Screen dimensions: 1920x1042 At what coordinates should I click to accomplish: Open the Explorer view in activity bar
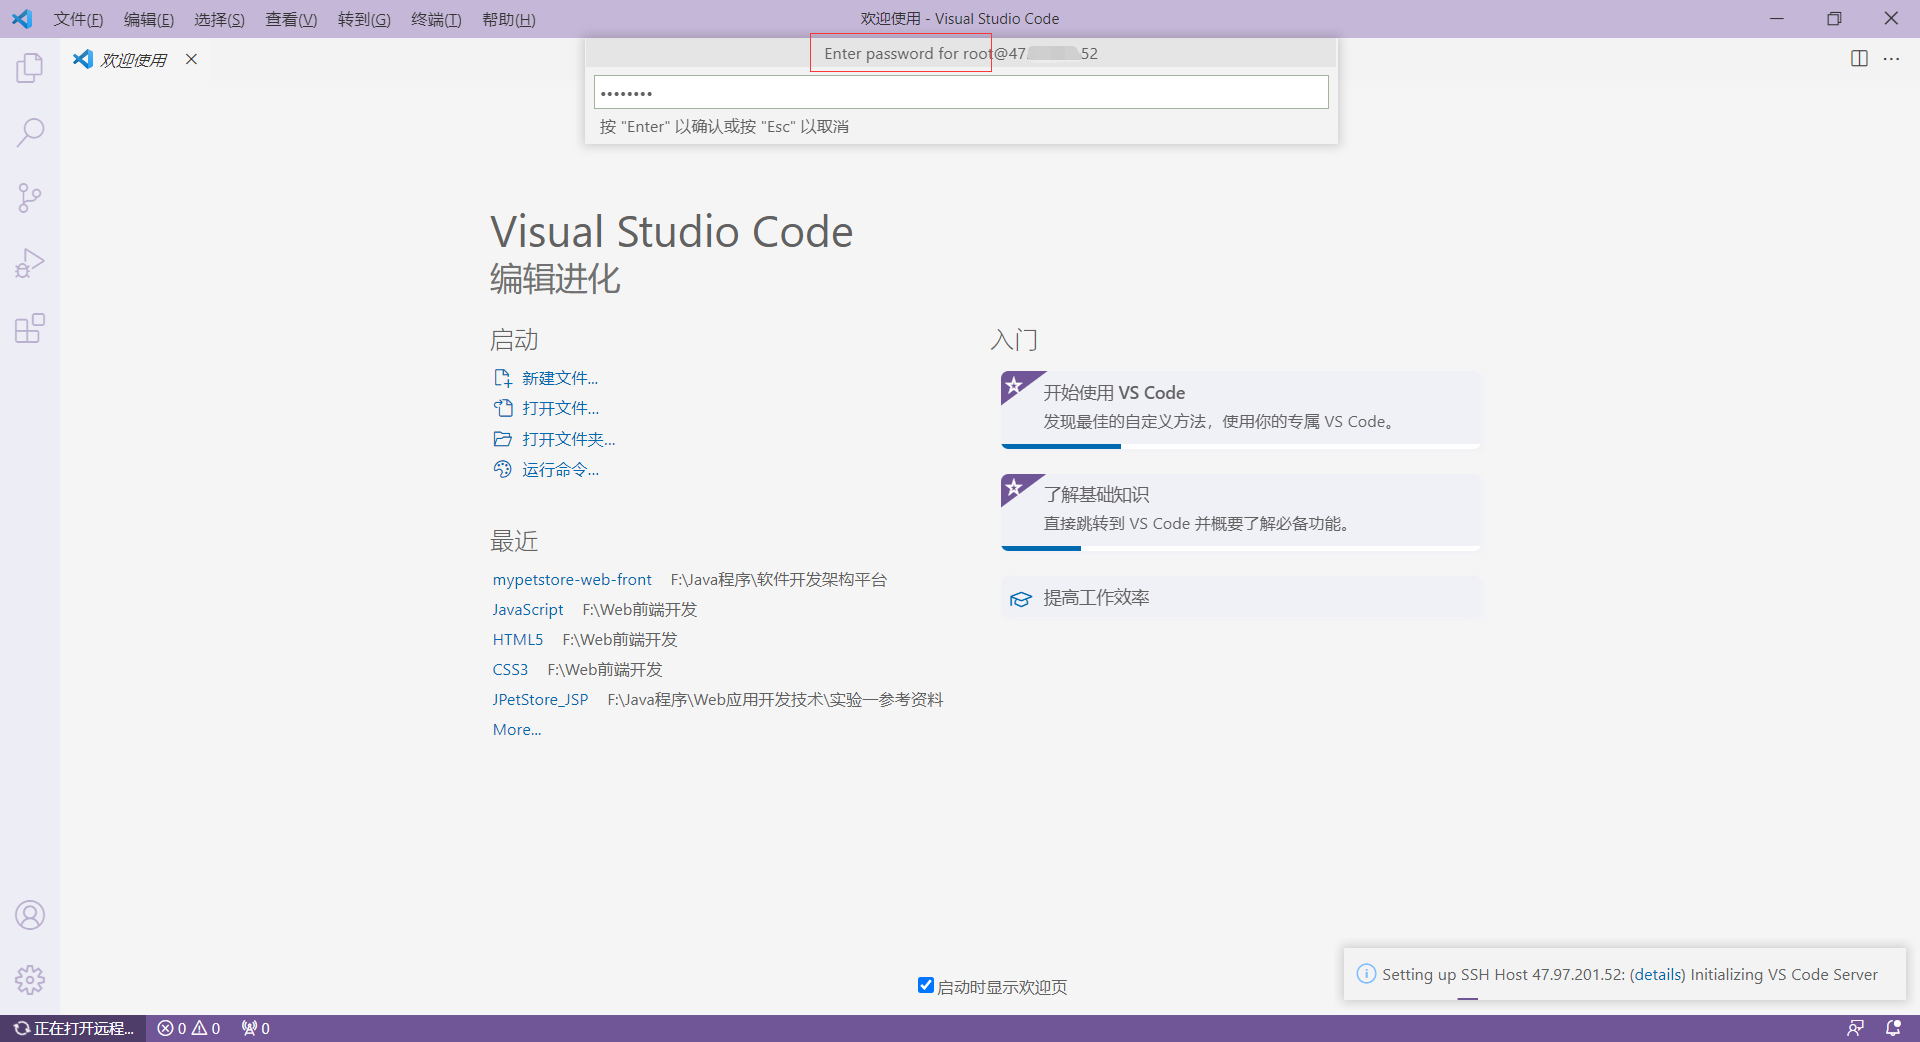point(30,68)
